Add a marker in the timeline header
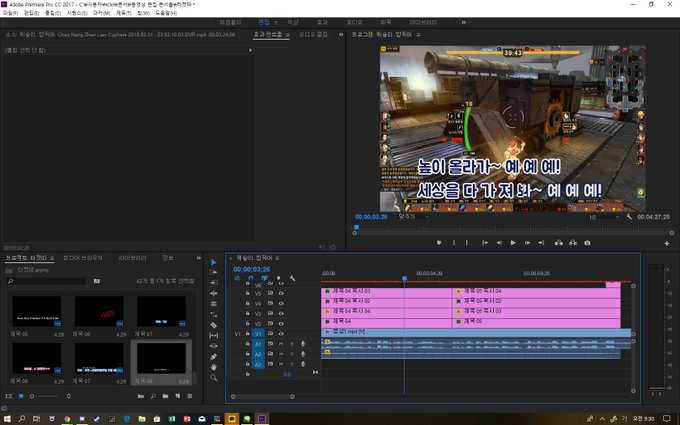Screen dimensions: 680x425 tap(278, 278)
